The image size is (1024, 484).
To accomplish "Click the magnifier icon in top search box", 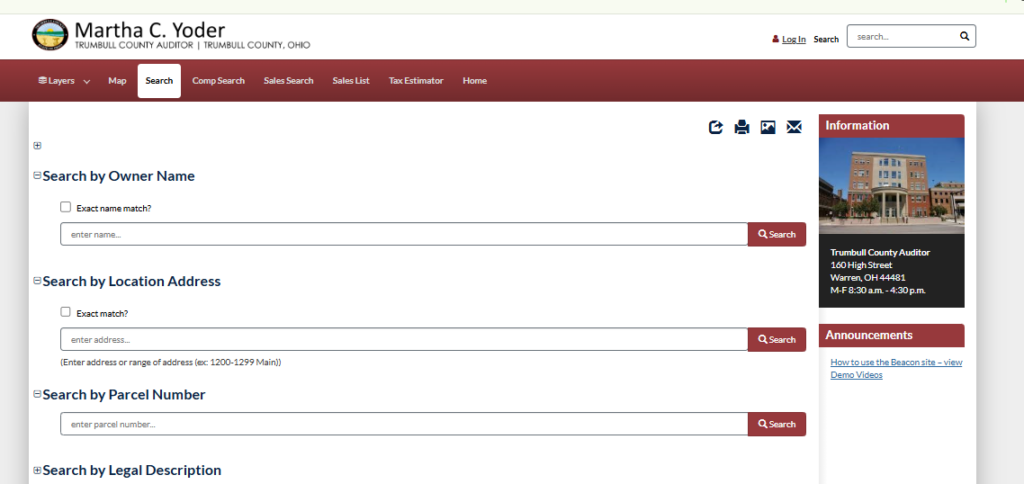I will 964,36.
